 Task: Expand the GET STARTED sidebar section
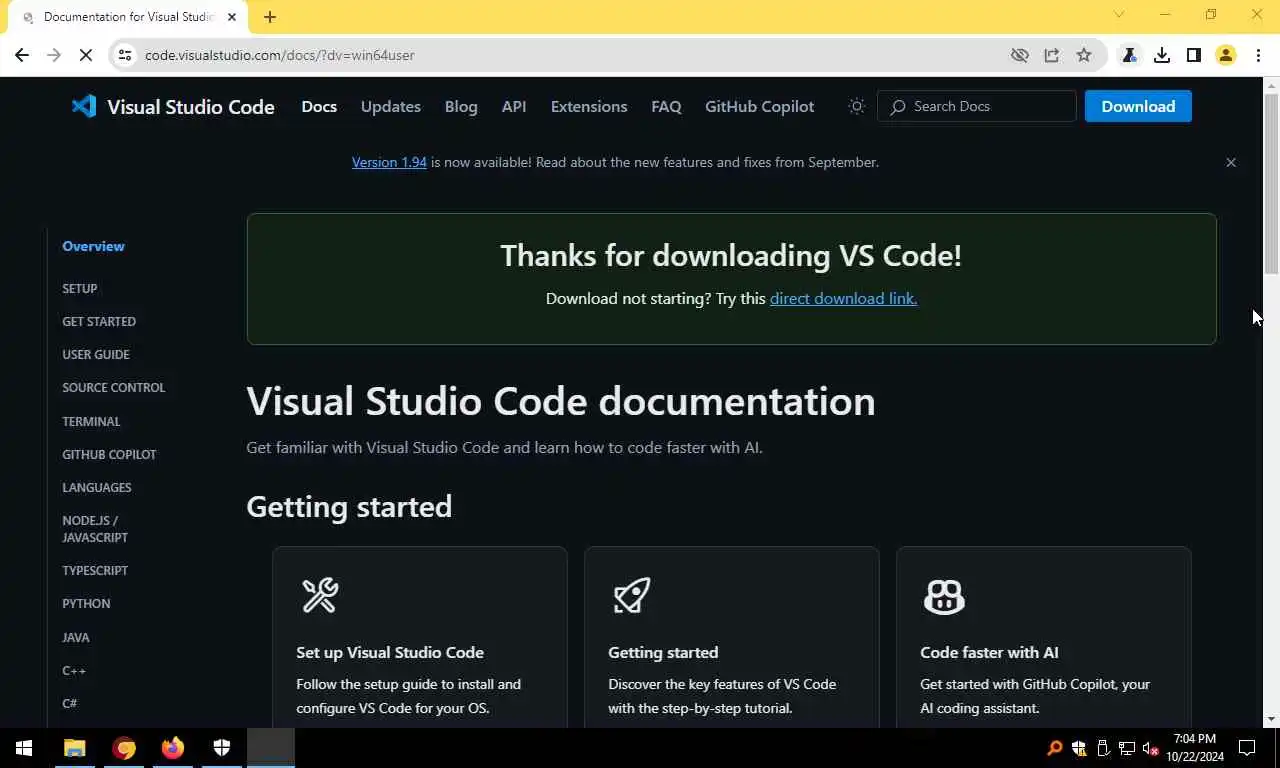pos(99,321)
